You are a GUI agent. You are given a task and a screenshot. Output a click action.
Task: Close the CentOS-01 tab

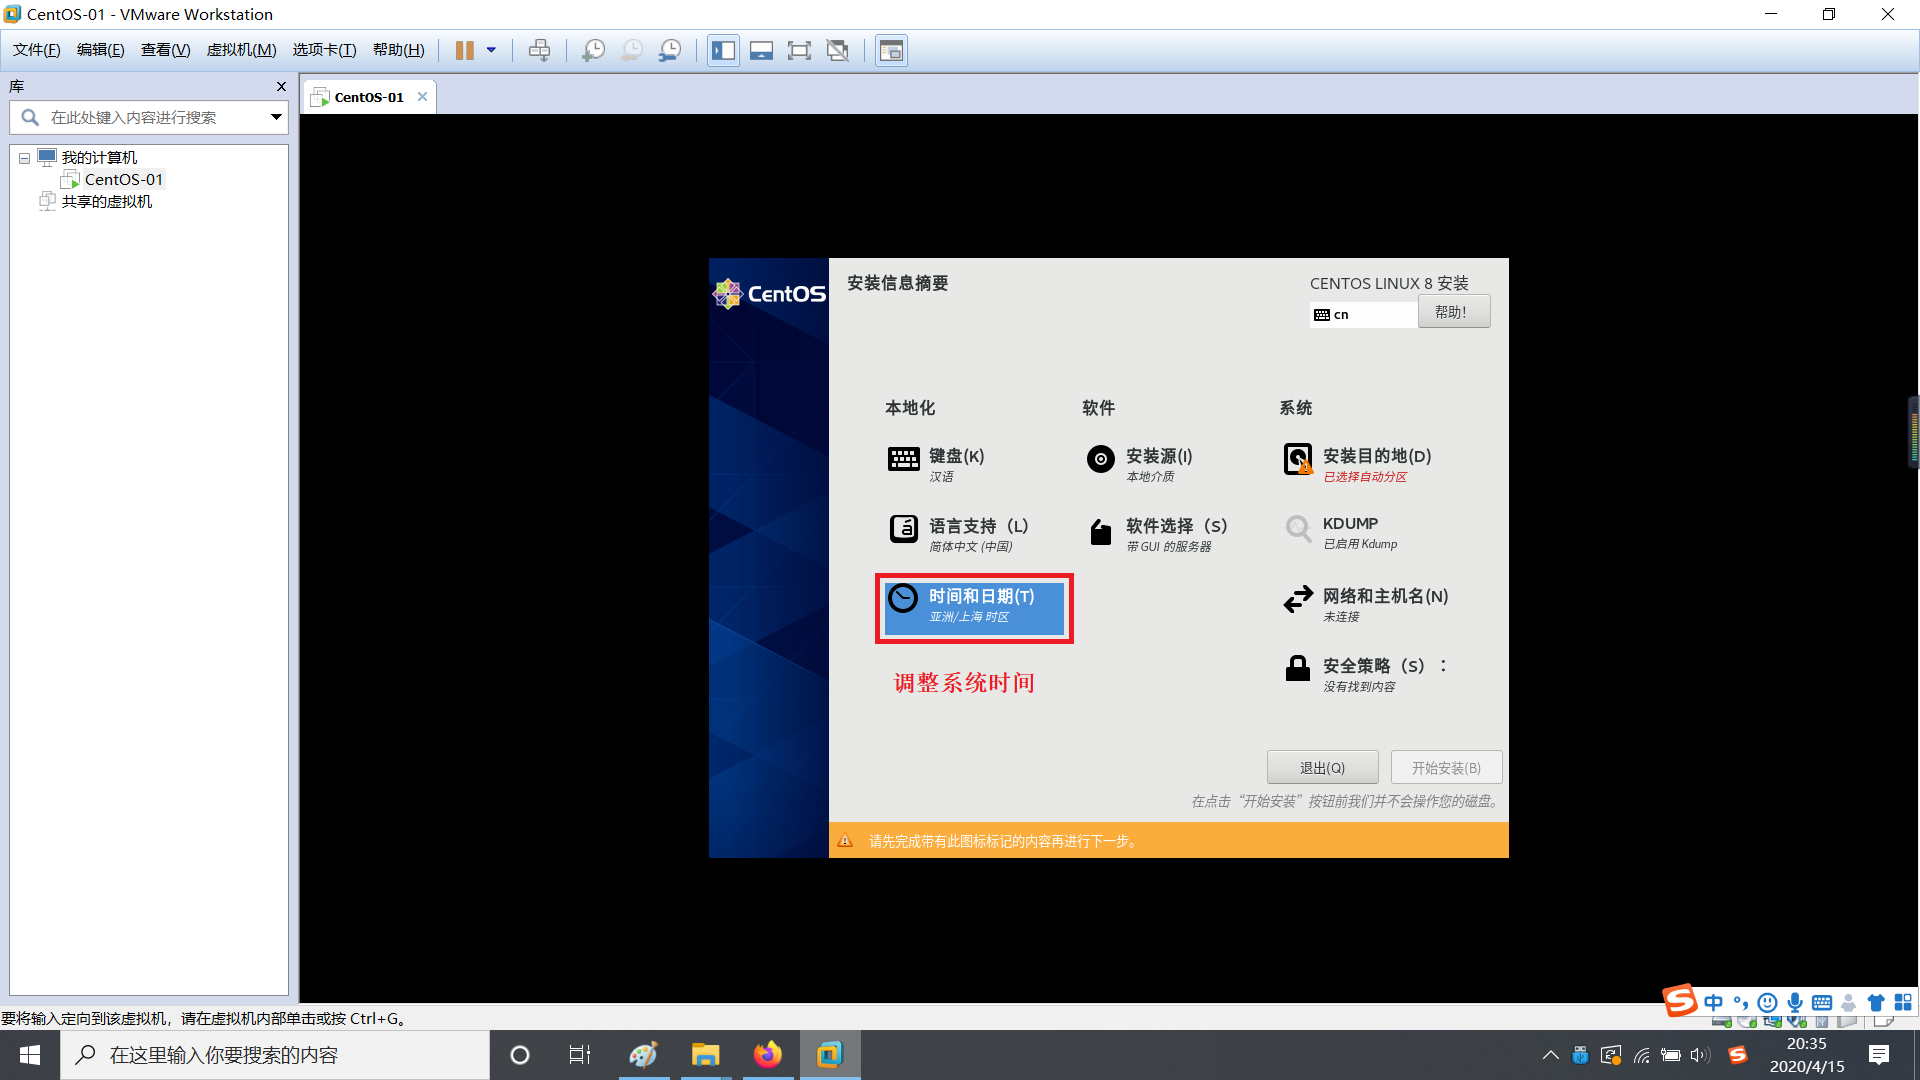click(422, 97)
